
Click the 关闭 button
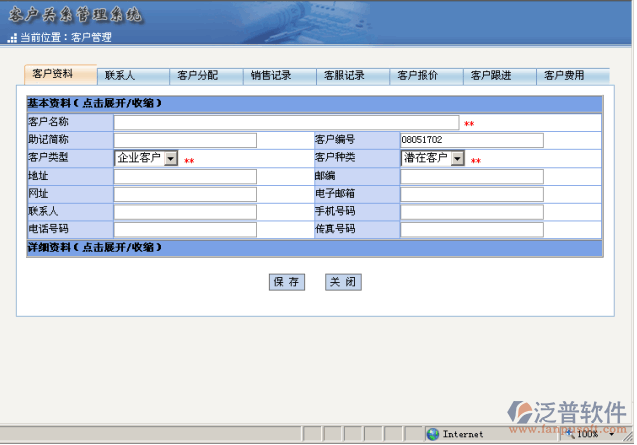click(343, 282)
